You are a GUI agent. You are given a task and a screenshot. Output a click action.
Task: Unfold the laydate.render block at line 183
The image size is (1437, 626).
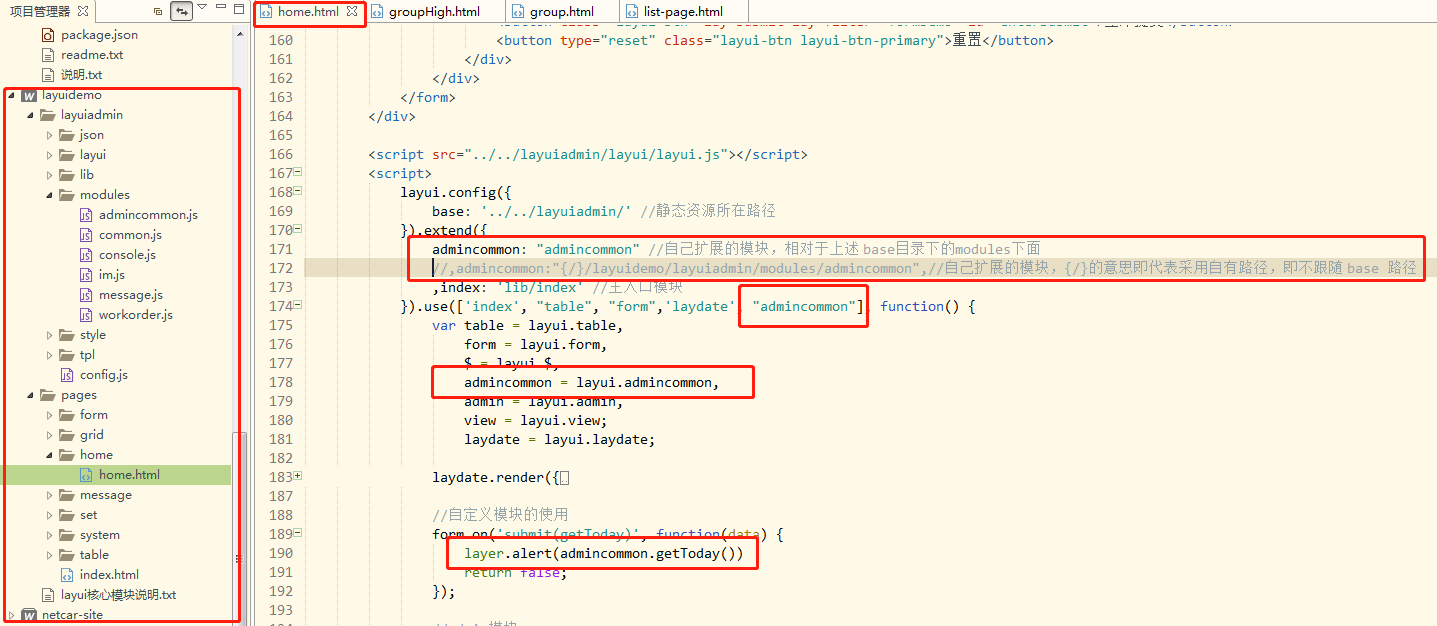(x=298, y=476)
